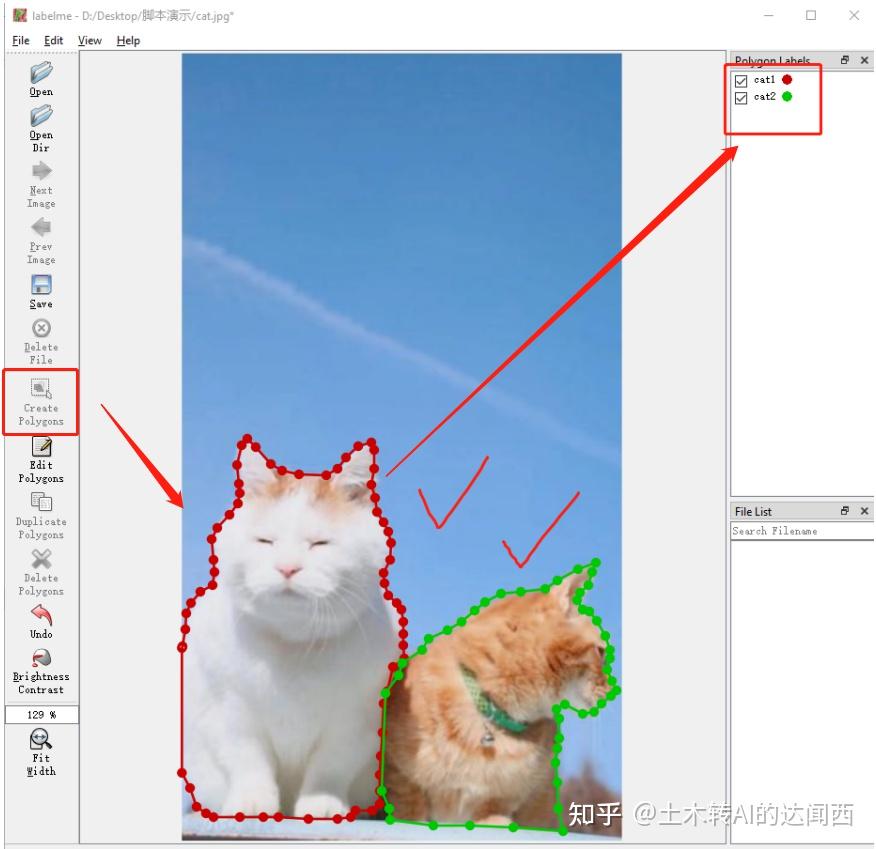876x849 pixels.
Task: Toggle the cat2 label checkbox
Action: click(x=740, y=97)
